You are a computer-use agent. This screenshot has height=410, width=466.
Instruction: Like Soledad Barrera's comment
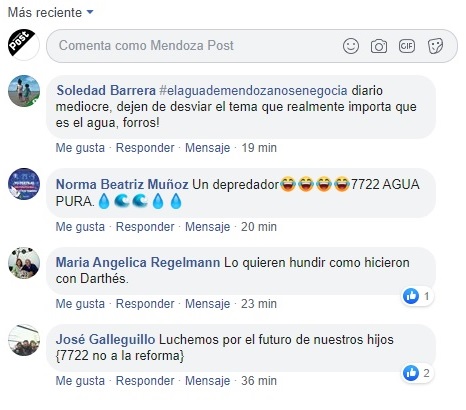[x=80, y=148]
